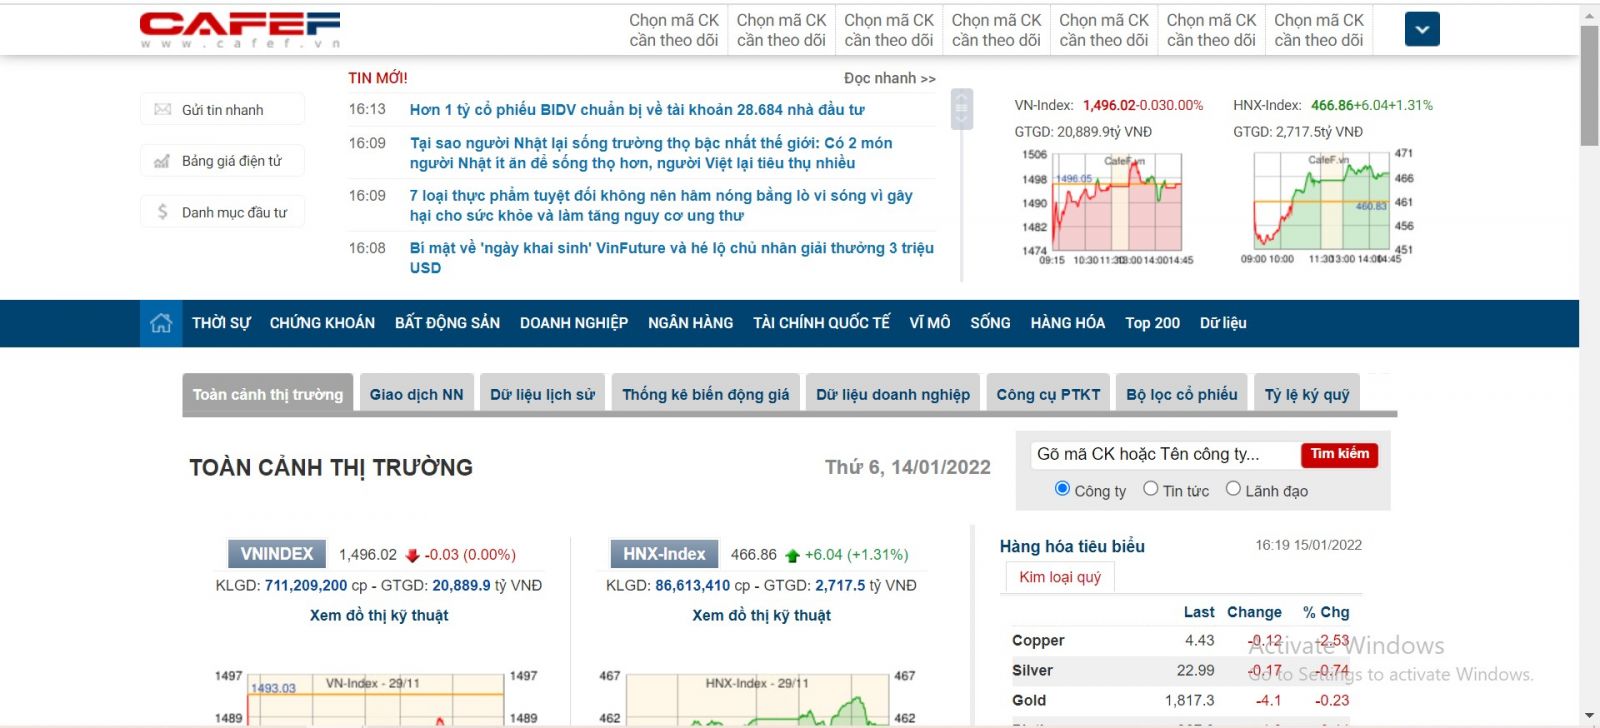Viewport: 1600px width, 728px height.
Task: Switch to Thống kê biến động giá tab
Action: coord(706,395)
